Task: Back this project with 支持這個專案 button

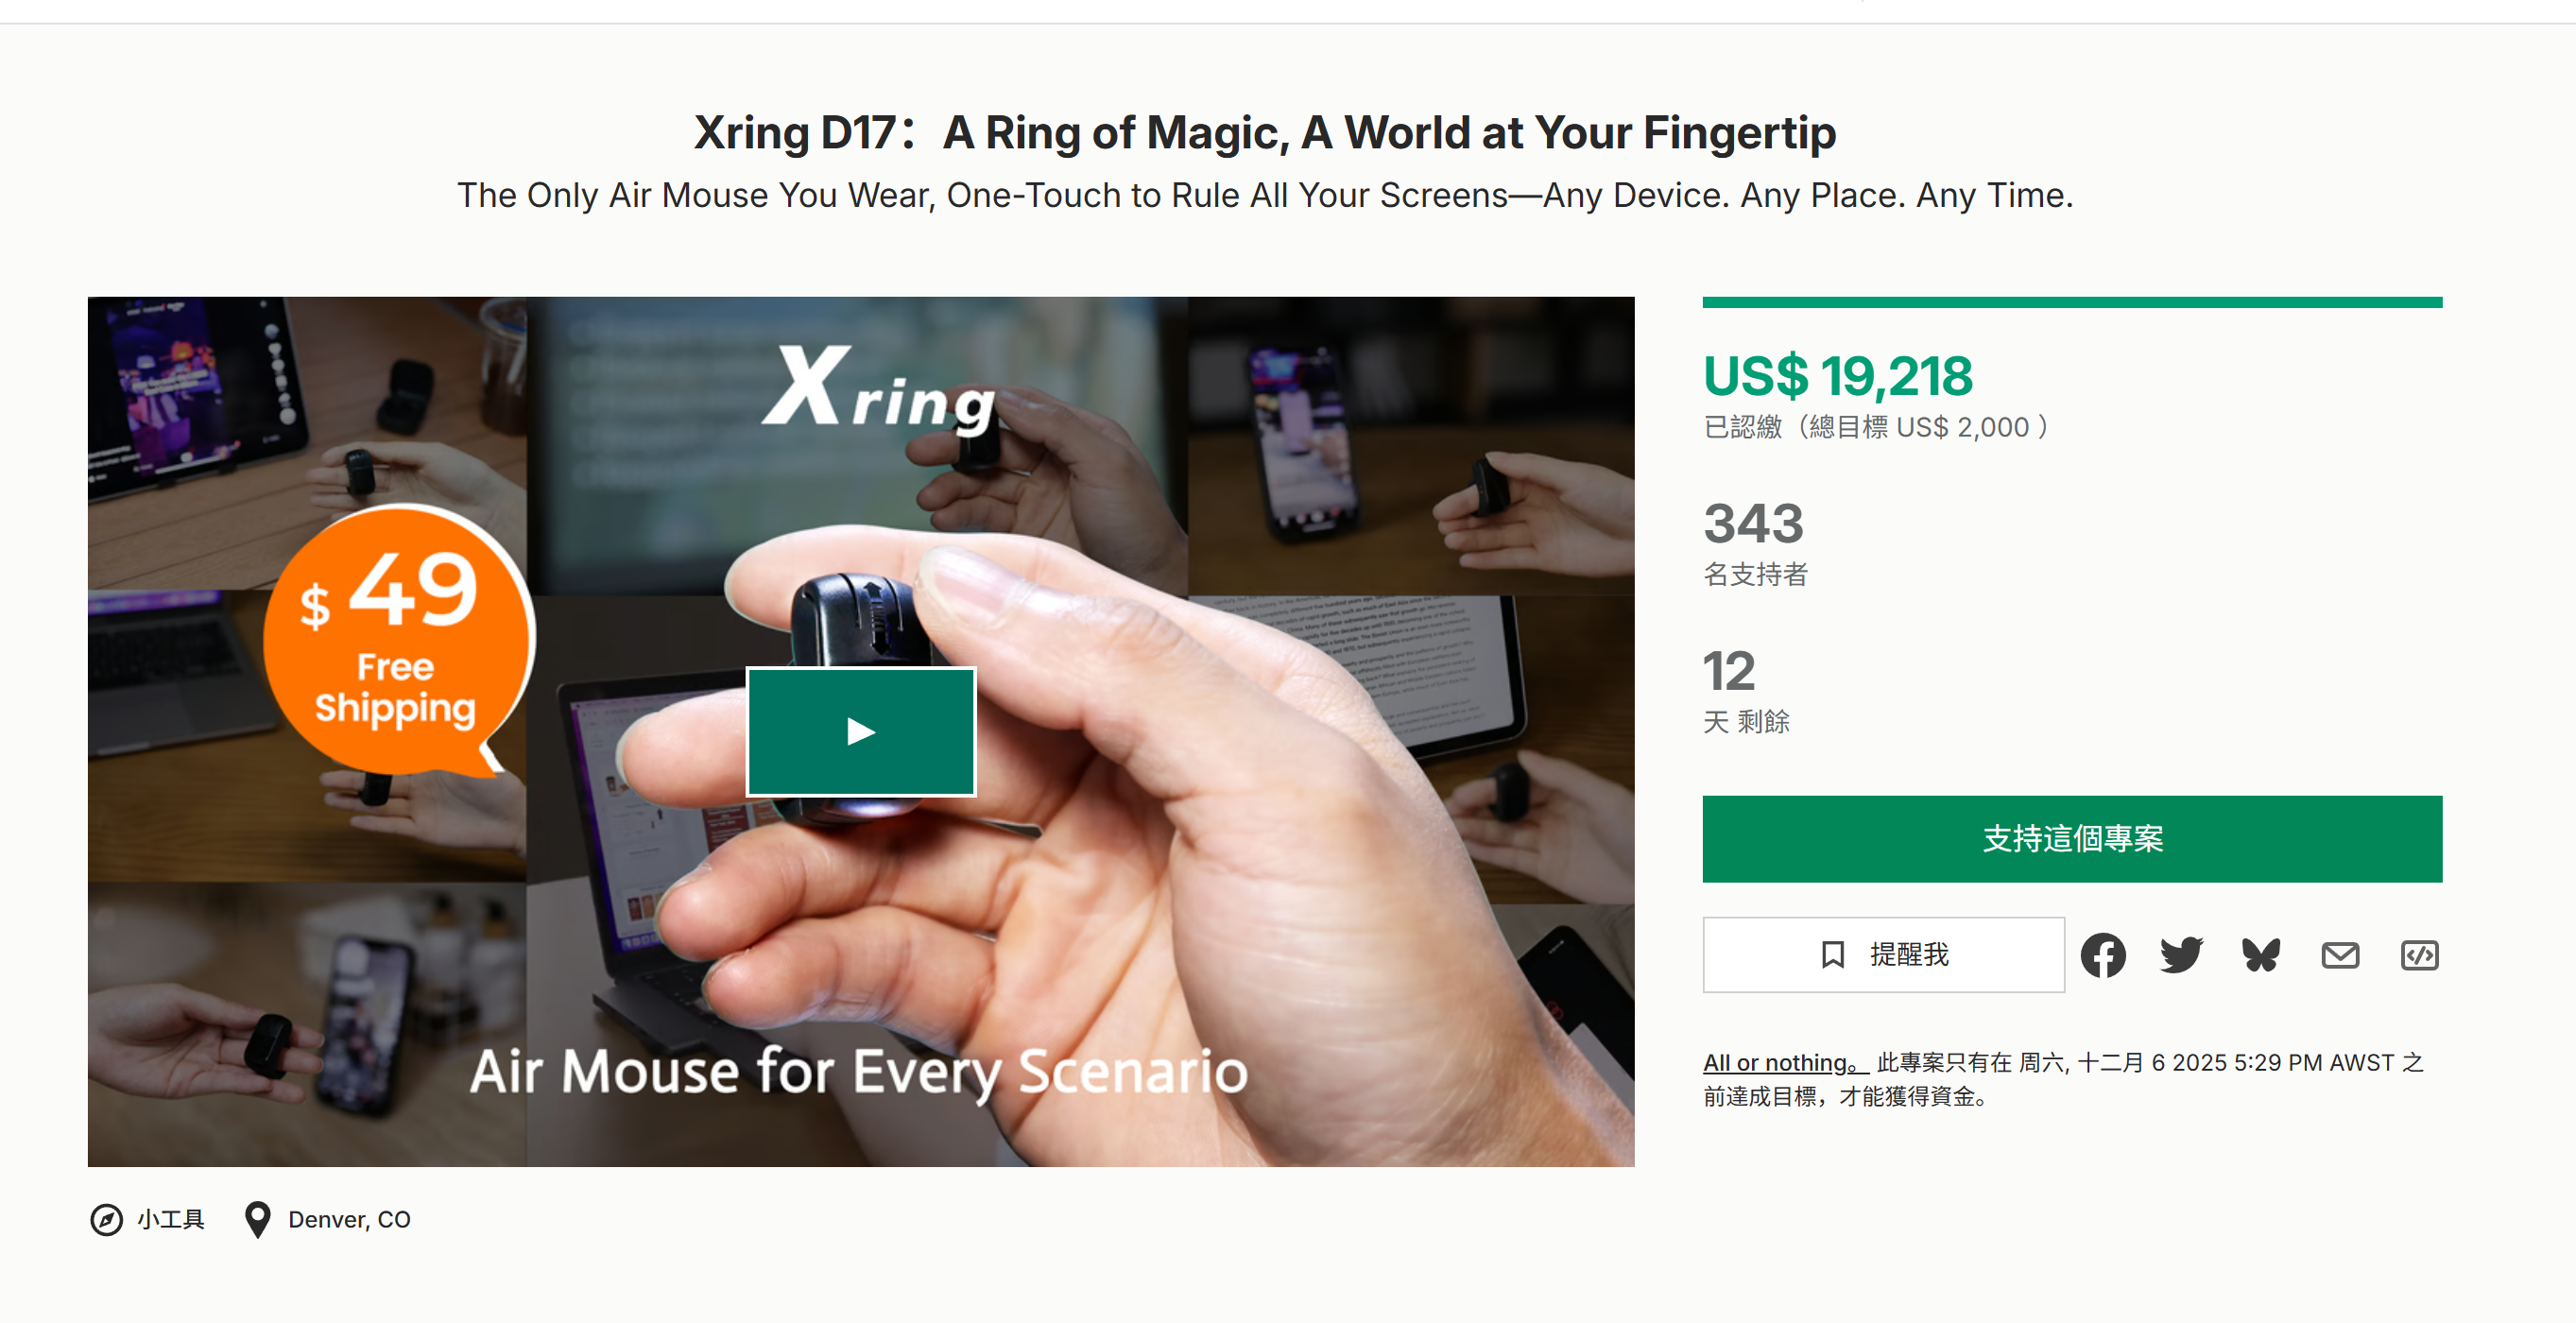Action: 2072,838
